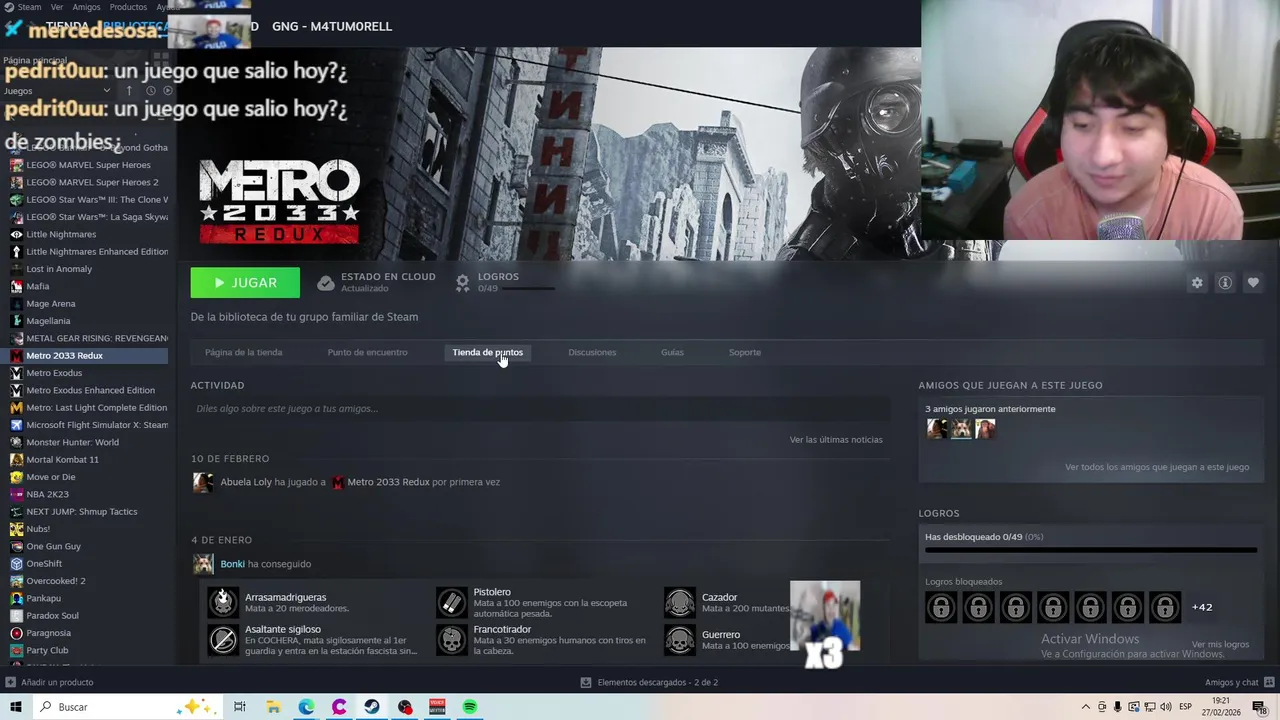The image size is (1280, 720).
Task: View the Guerrero achievement icon
Action: [680, 640]
